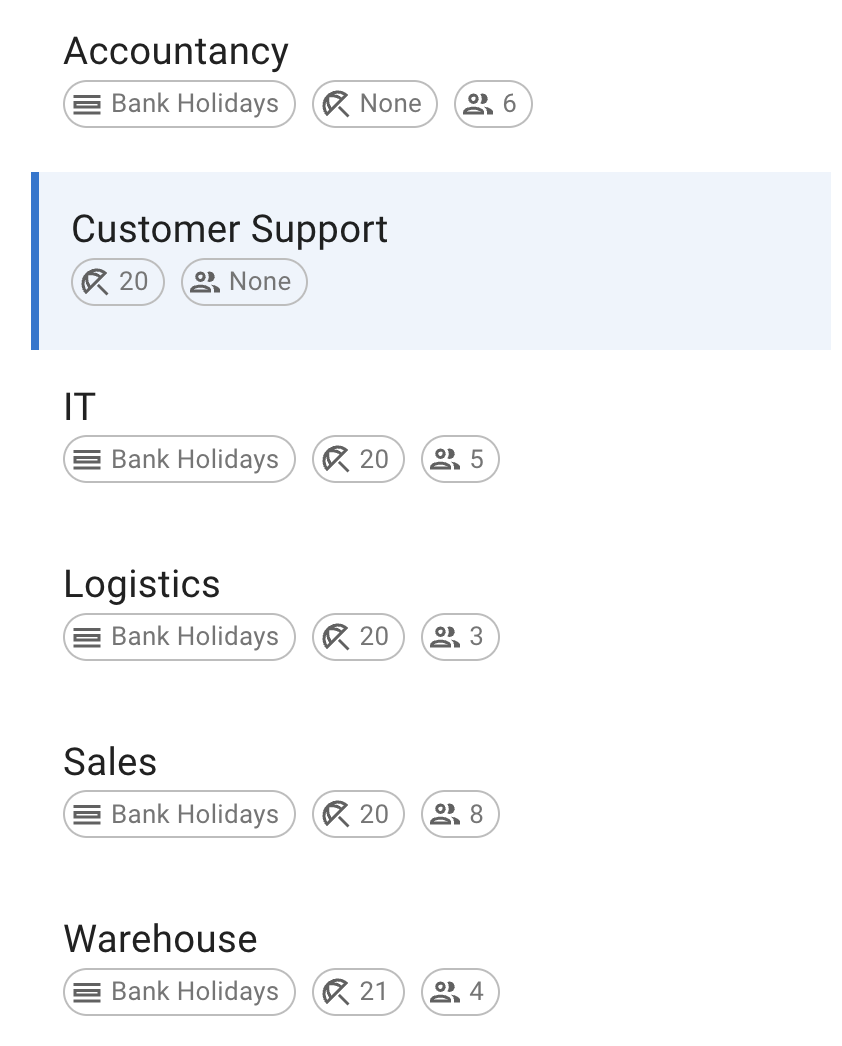Click the calendar icon in IT's Bank Holidays chip
The height and width of the screenshot is (1046, 842).
tap(88, 460)
